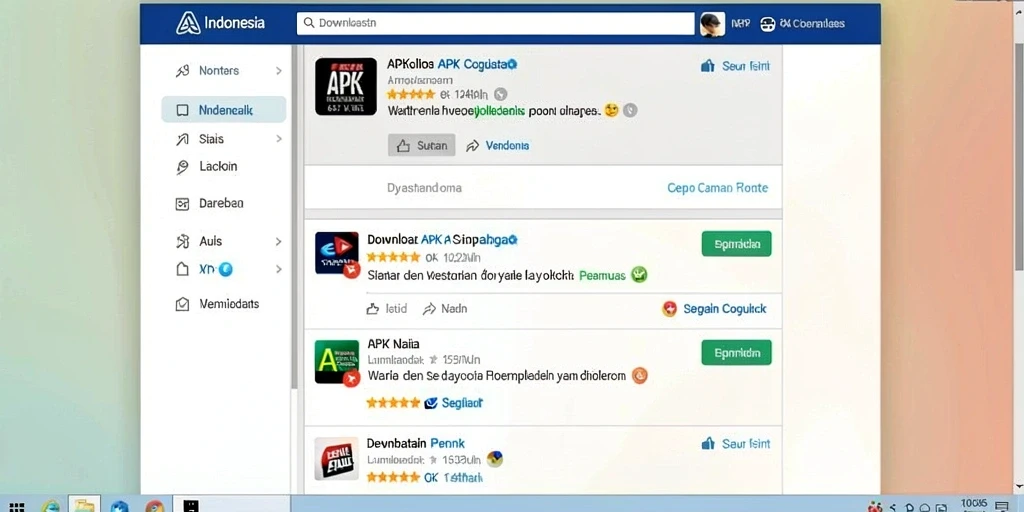The image size is (1024, 512).
Task: Expand the Nonters sidebar chevron
Action: coord(279,71)
